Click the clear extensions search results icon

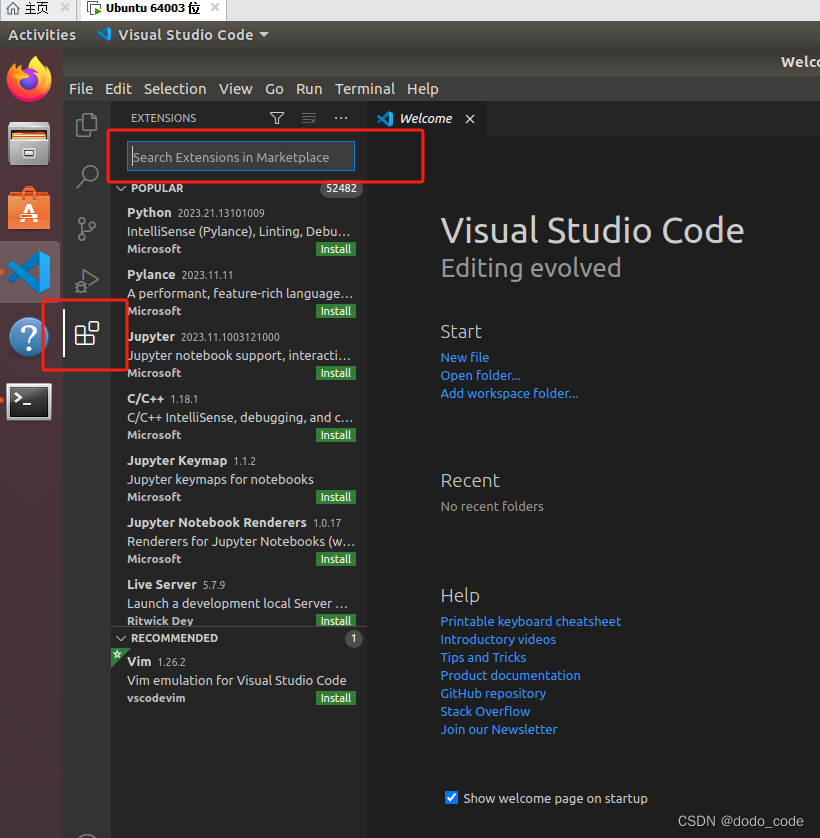[x=309, y=118]
